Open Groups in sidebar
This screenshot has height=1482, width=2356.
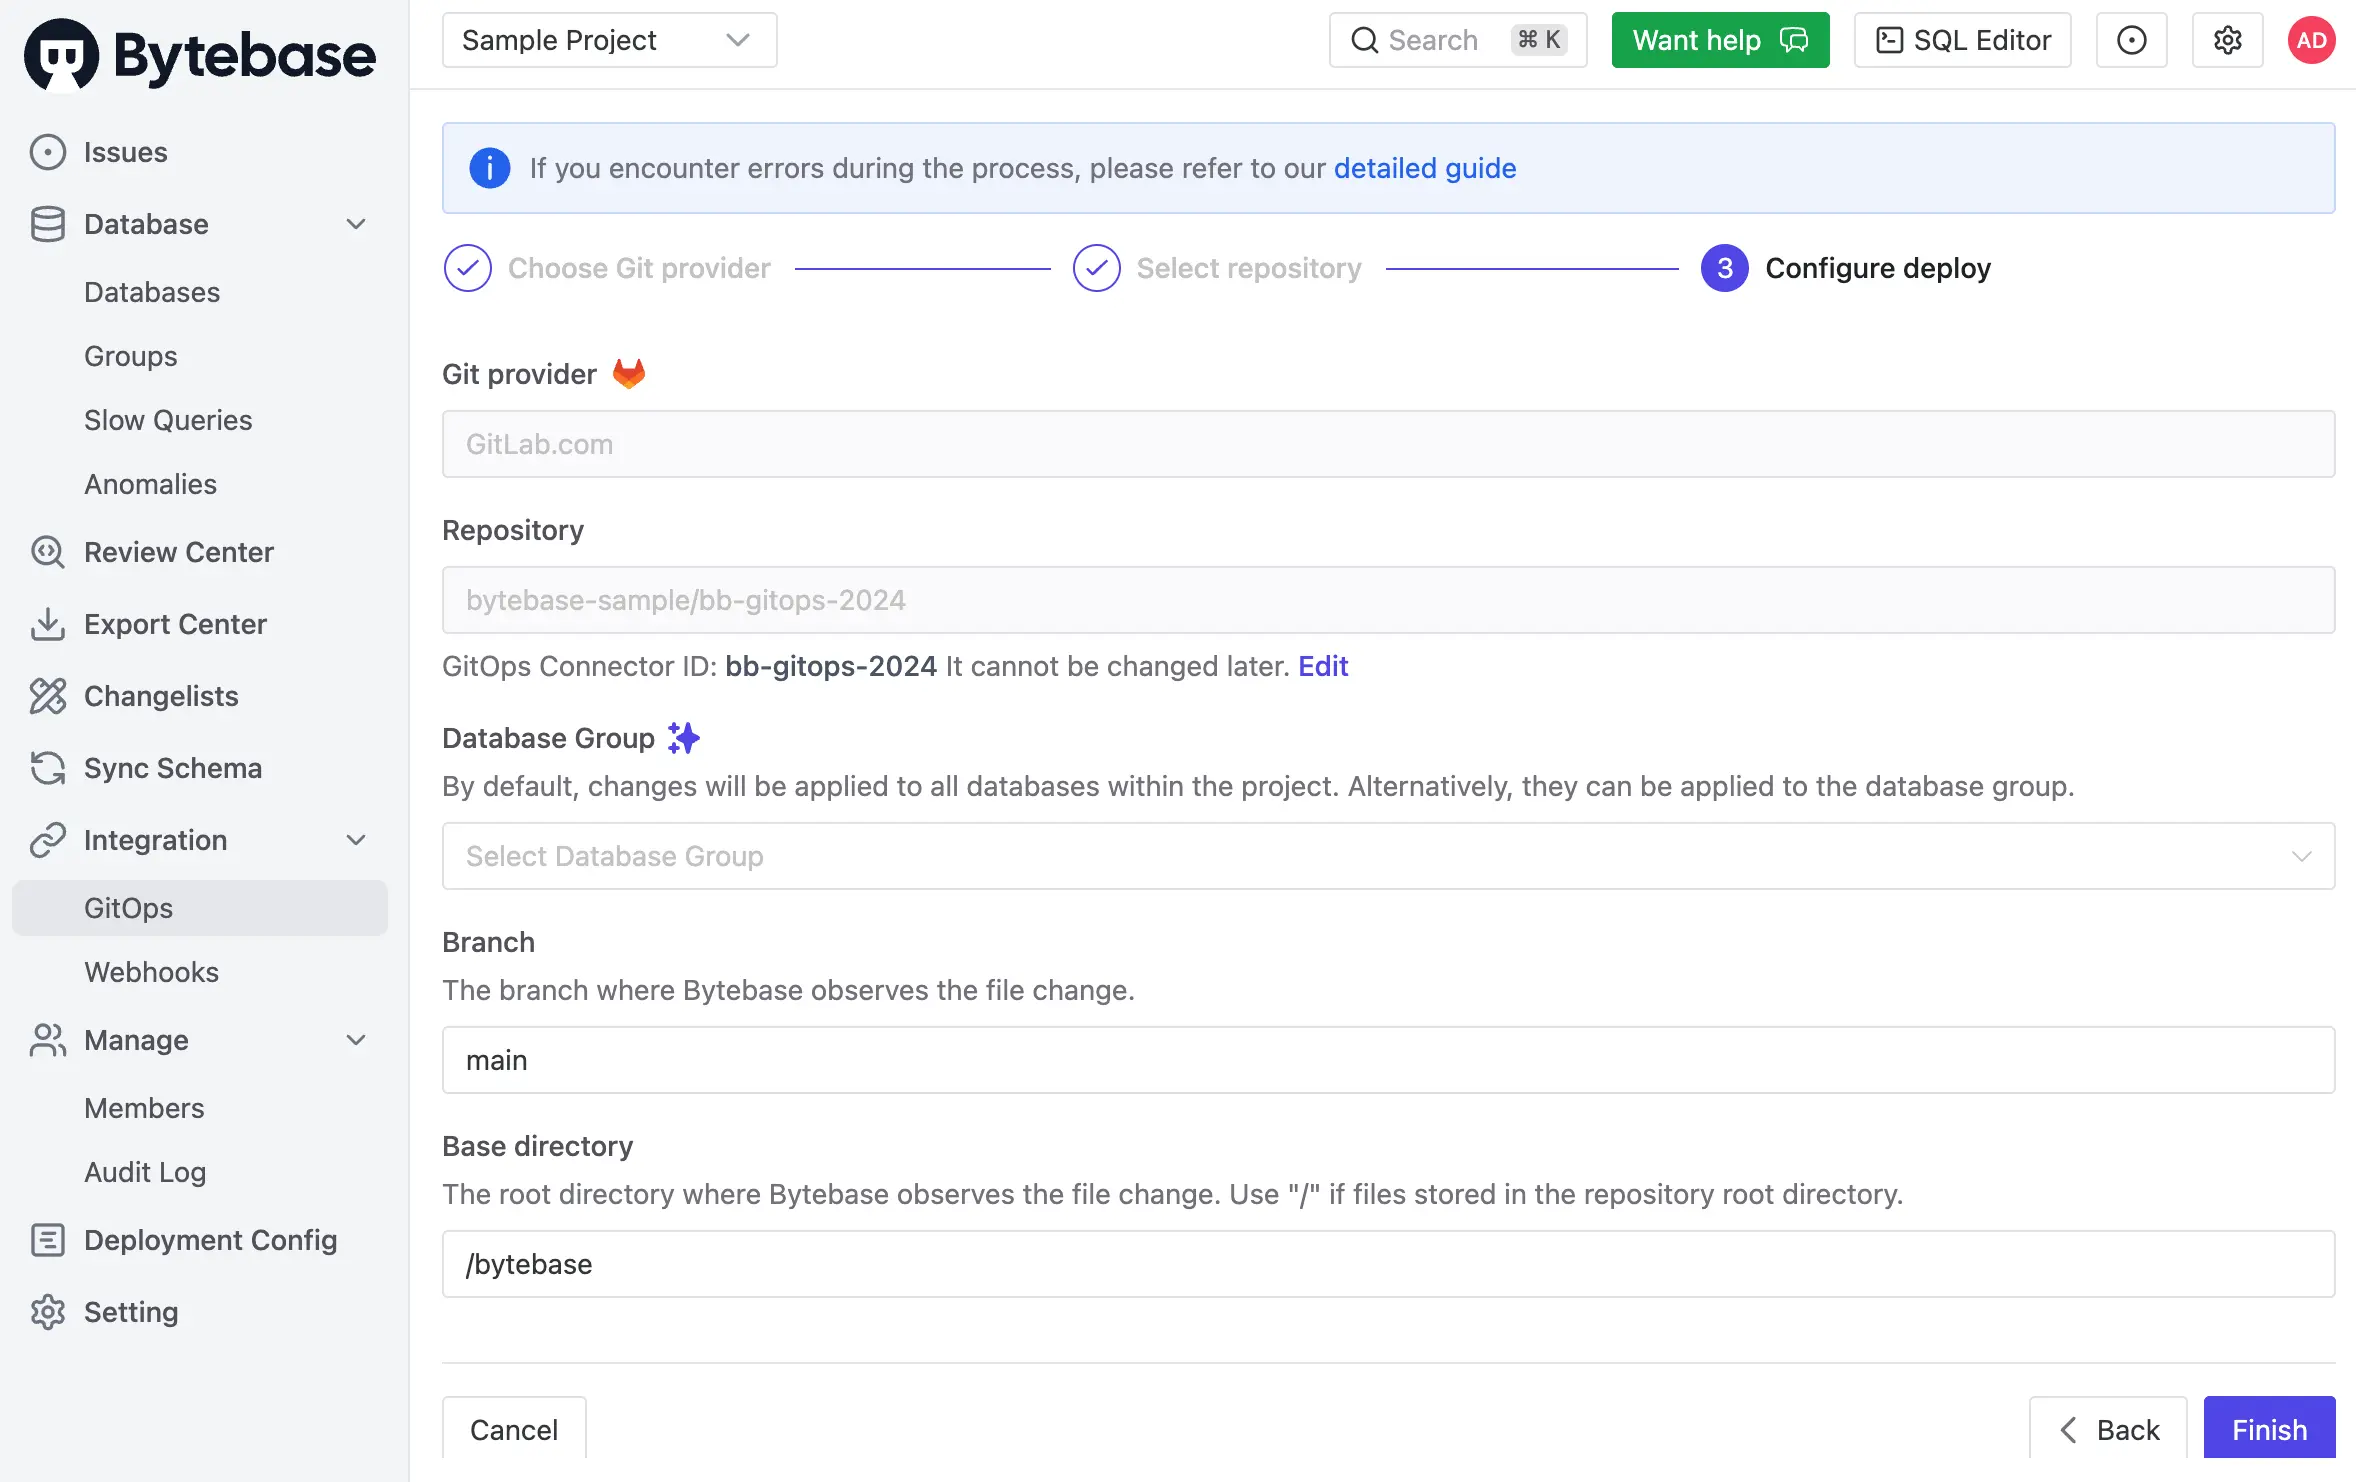click(131, 356)
